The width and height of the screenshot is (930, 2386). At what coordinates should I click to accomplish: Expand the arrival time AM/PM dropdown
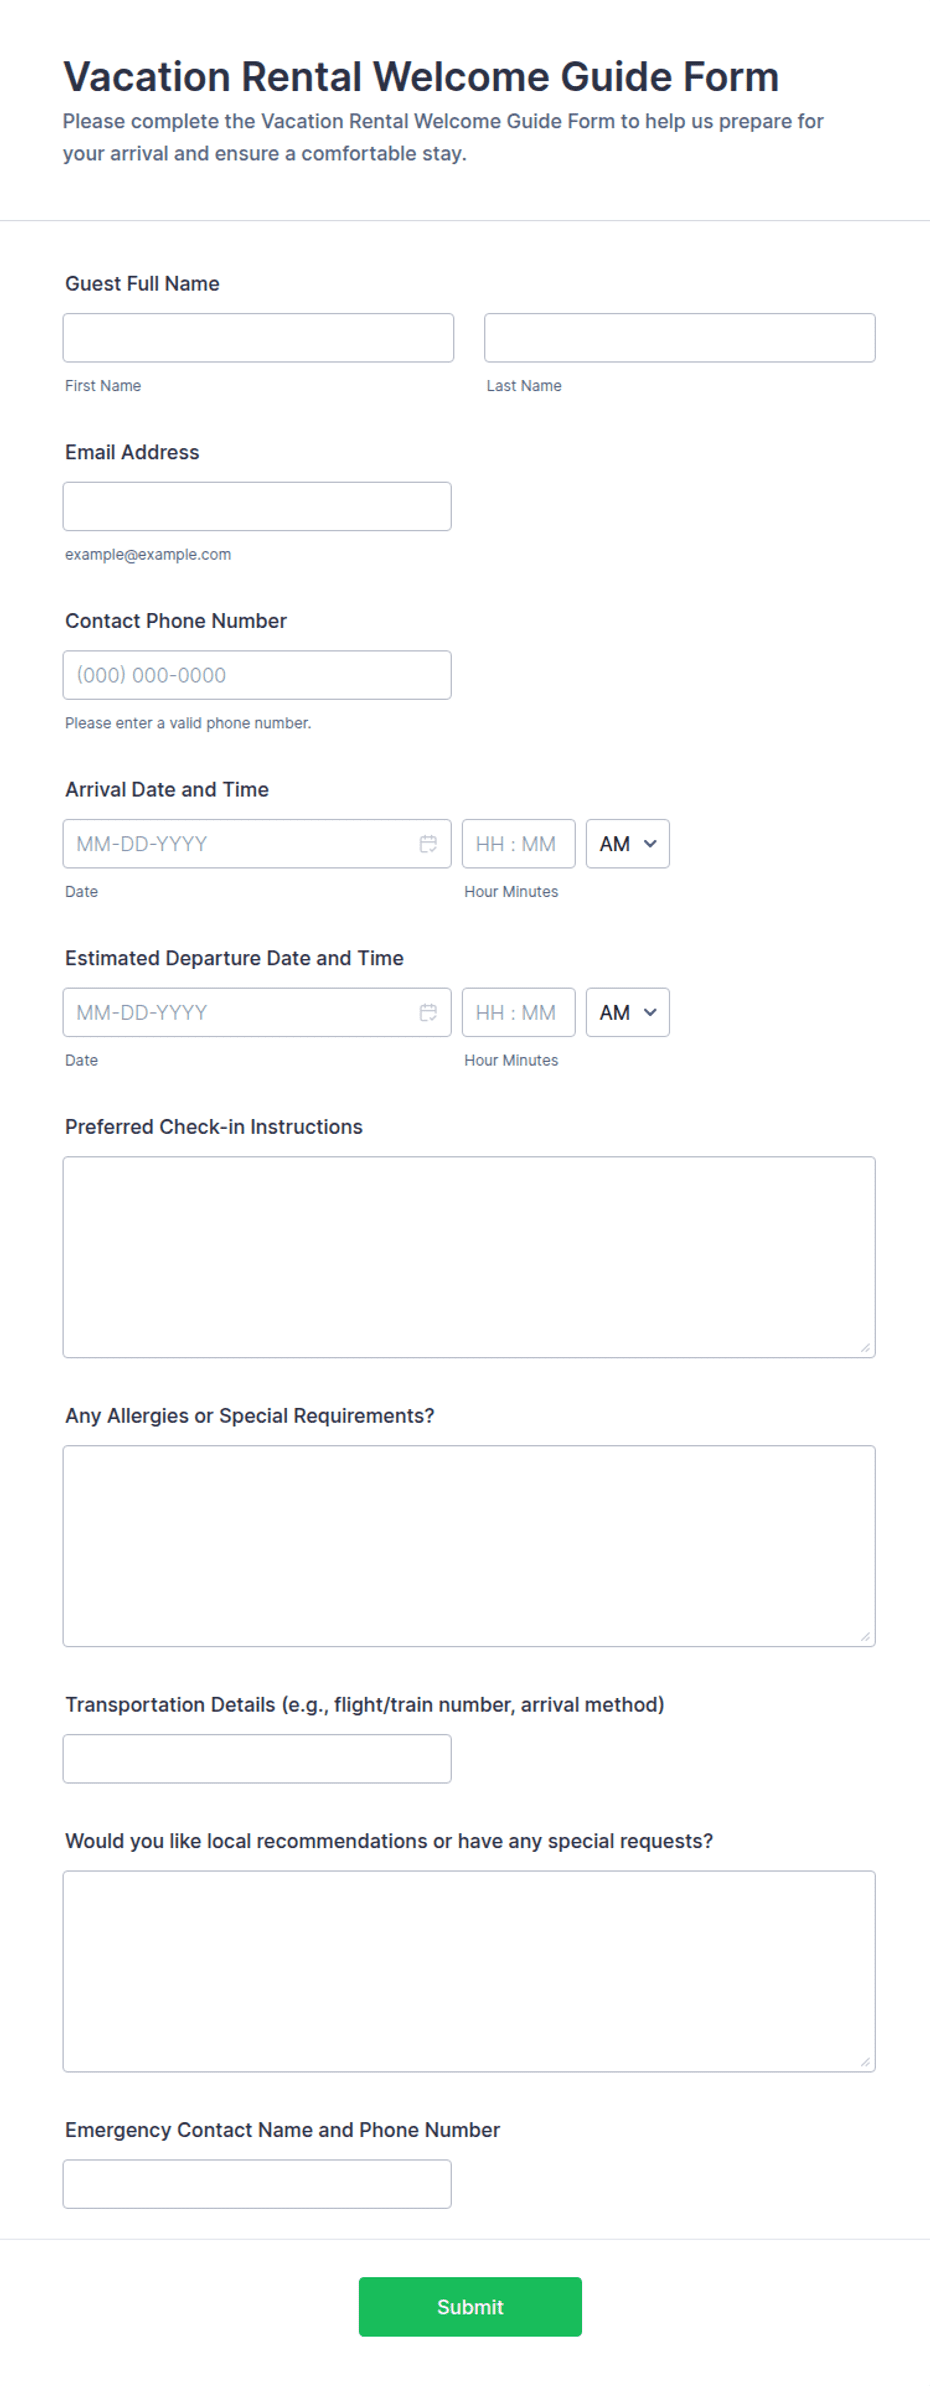[628, 844]
